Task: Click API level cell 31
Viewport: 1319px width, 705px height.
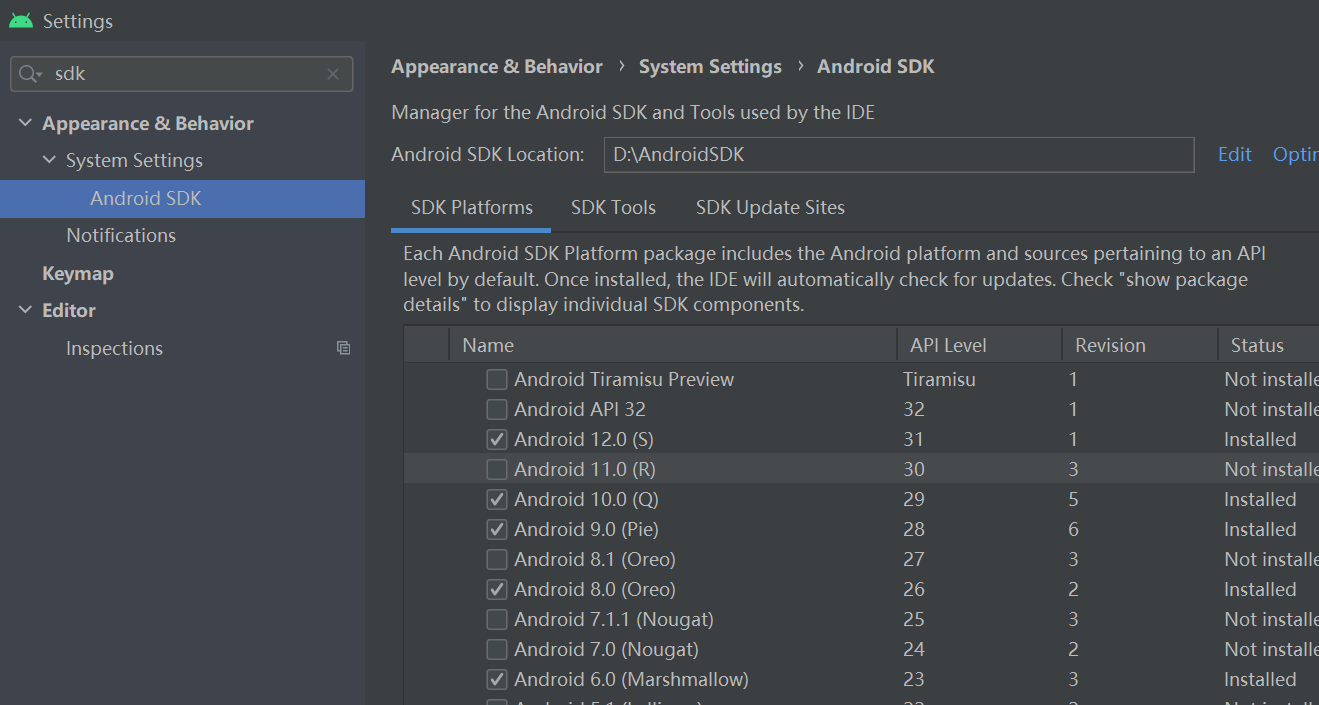Action: (913, 439)
